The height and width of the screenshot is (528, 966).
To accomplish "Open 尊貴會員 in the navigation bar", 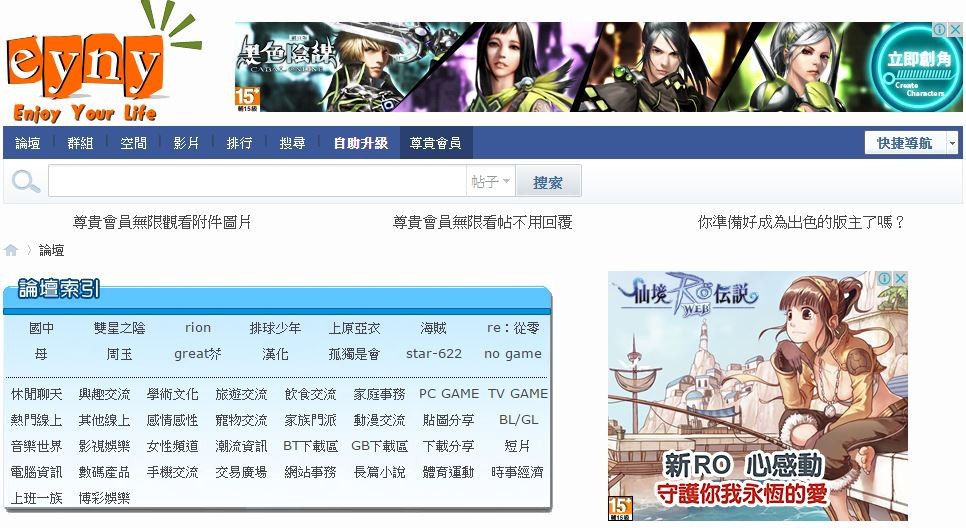I will pos(435,143).
